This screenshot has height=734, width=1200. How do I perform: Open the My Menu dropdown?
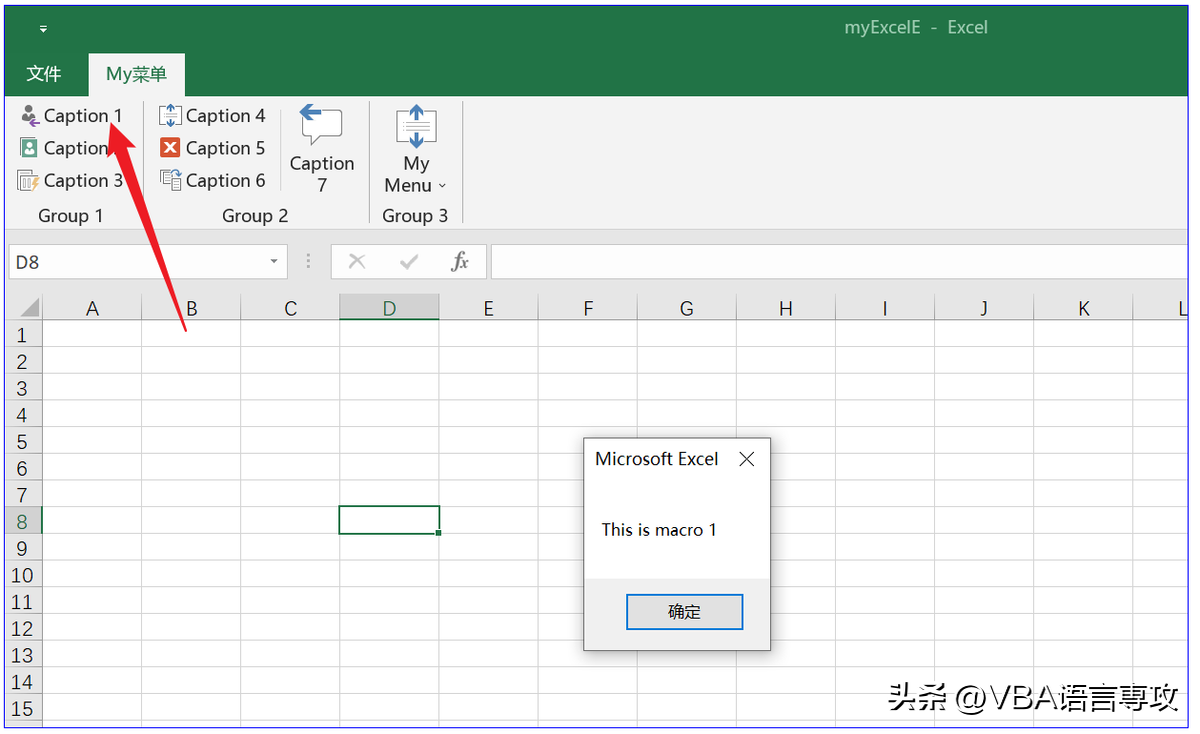pyautogui.click(x=416, y=150)
